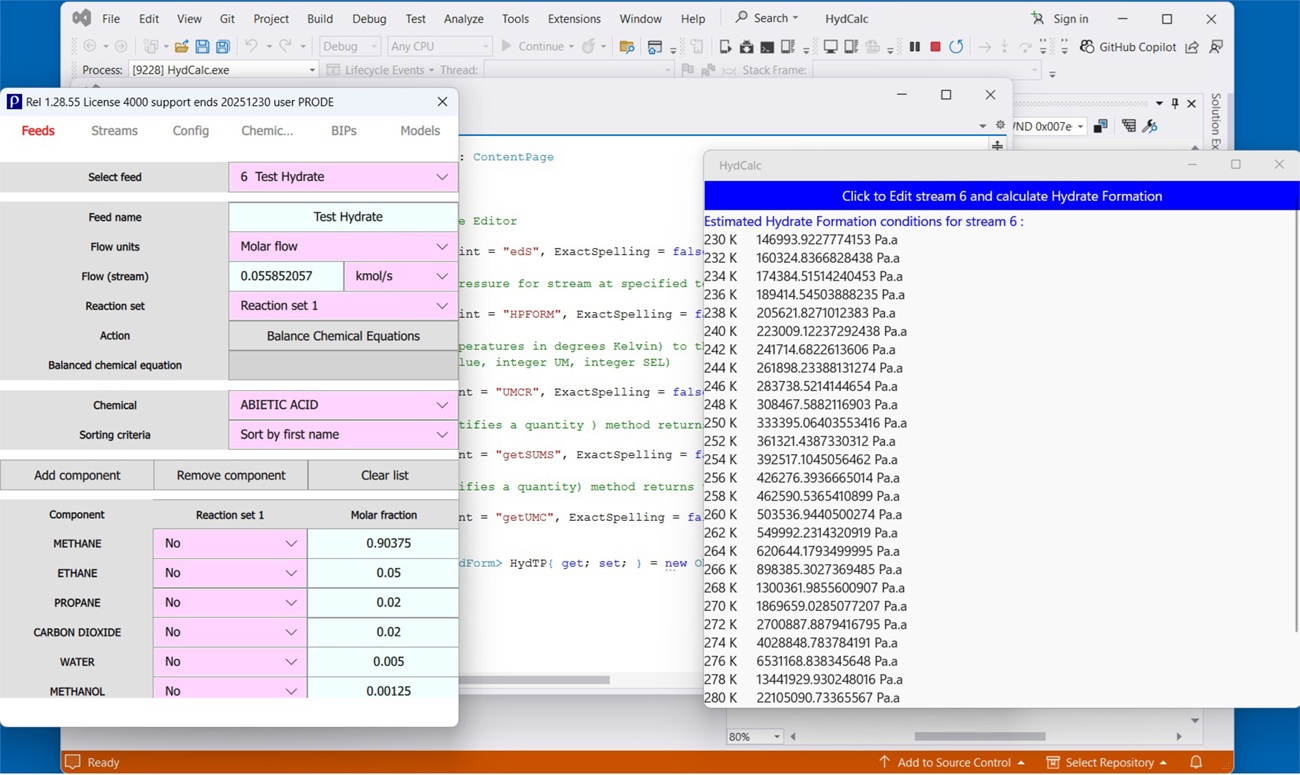Click Continue in the debug toolbar
This screenshot has width=1300, height=775.
(536, 47)
